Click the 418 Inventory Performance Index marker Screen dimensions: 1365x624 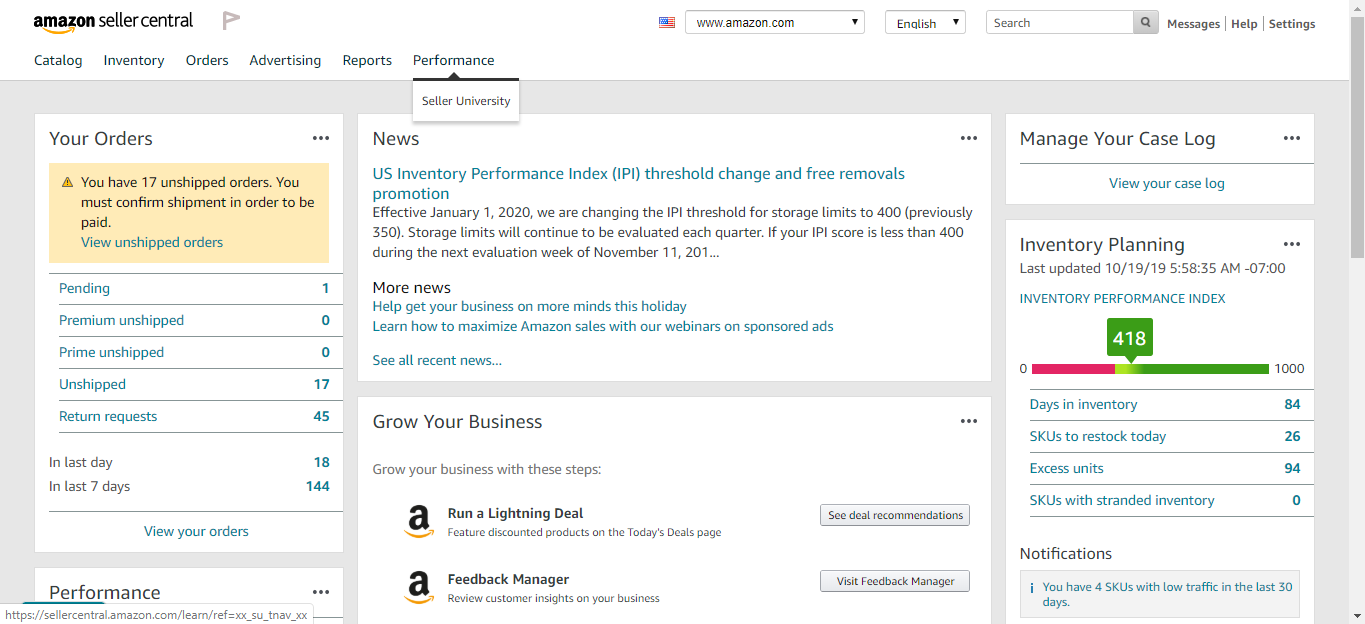pyautogui.click(x=1130, y=339)
